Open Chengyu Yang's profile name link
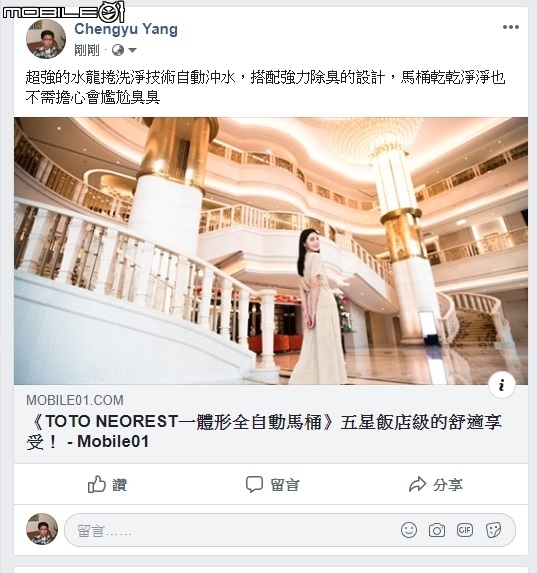537x573 pixels. click(x=126, y=29)
